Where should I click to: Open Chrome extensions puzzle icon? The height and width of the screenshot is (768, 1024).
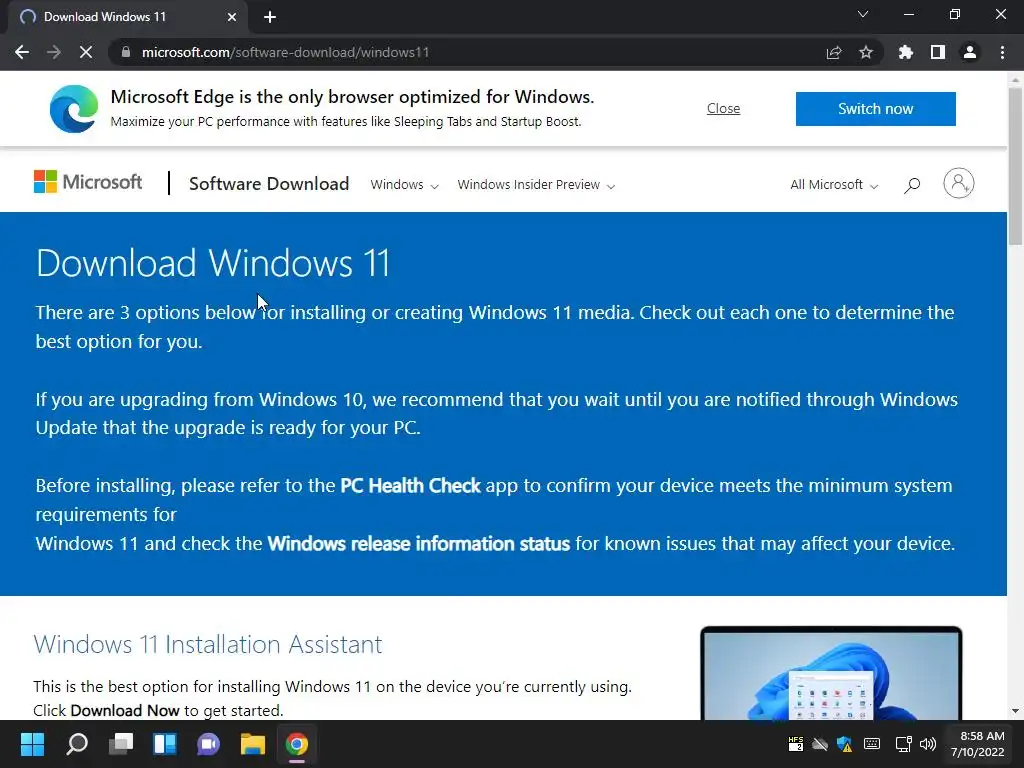tap(905, 52)
